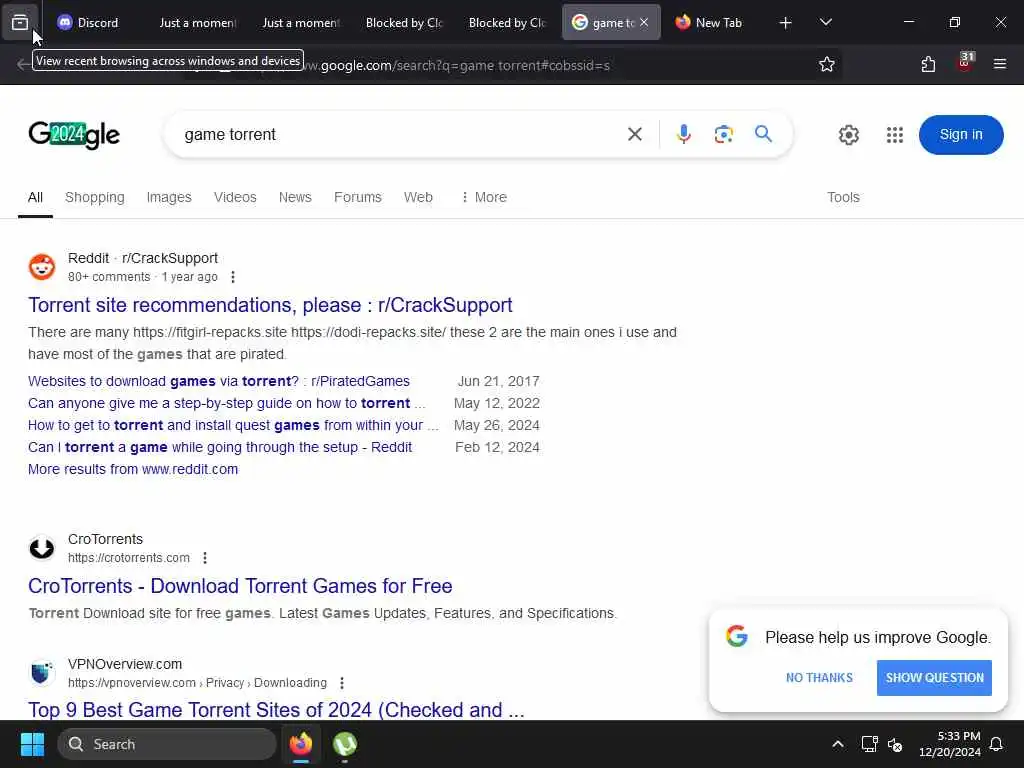This screenshot has height=768, width=1024.
Task: Open 'More results from www.reddit.com' link
Action: point(133,470)
